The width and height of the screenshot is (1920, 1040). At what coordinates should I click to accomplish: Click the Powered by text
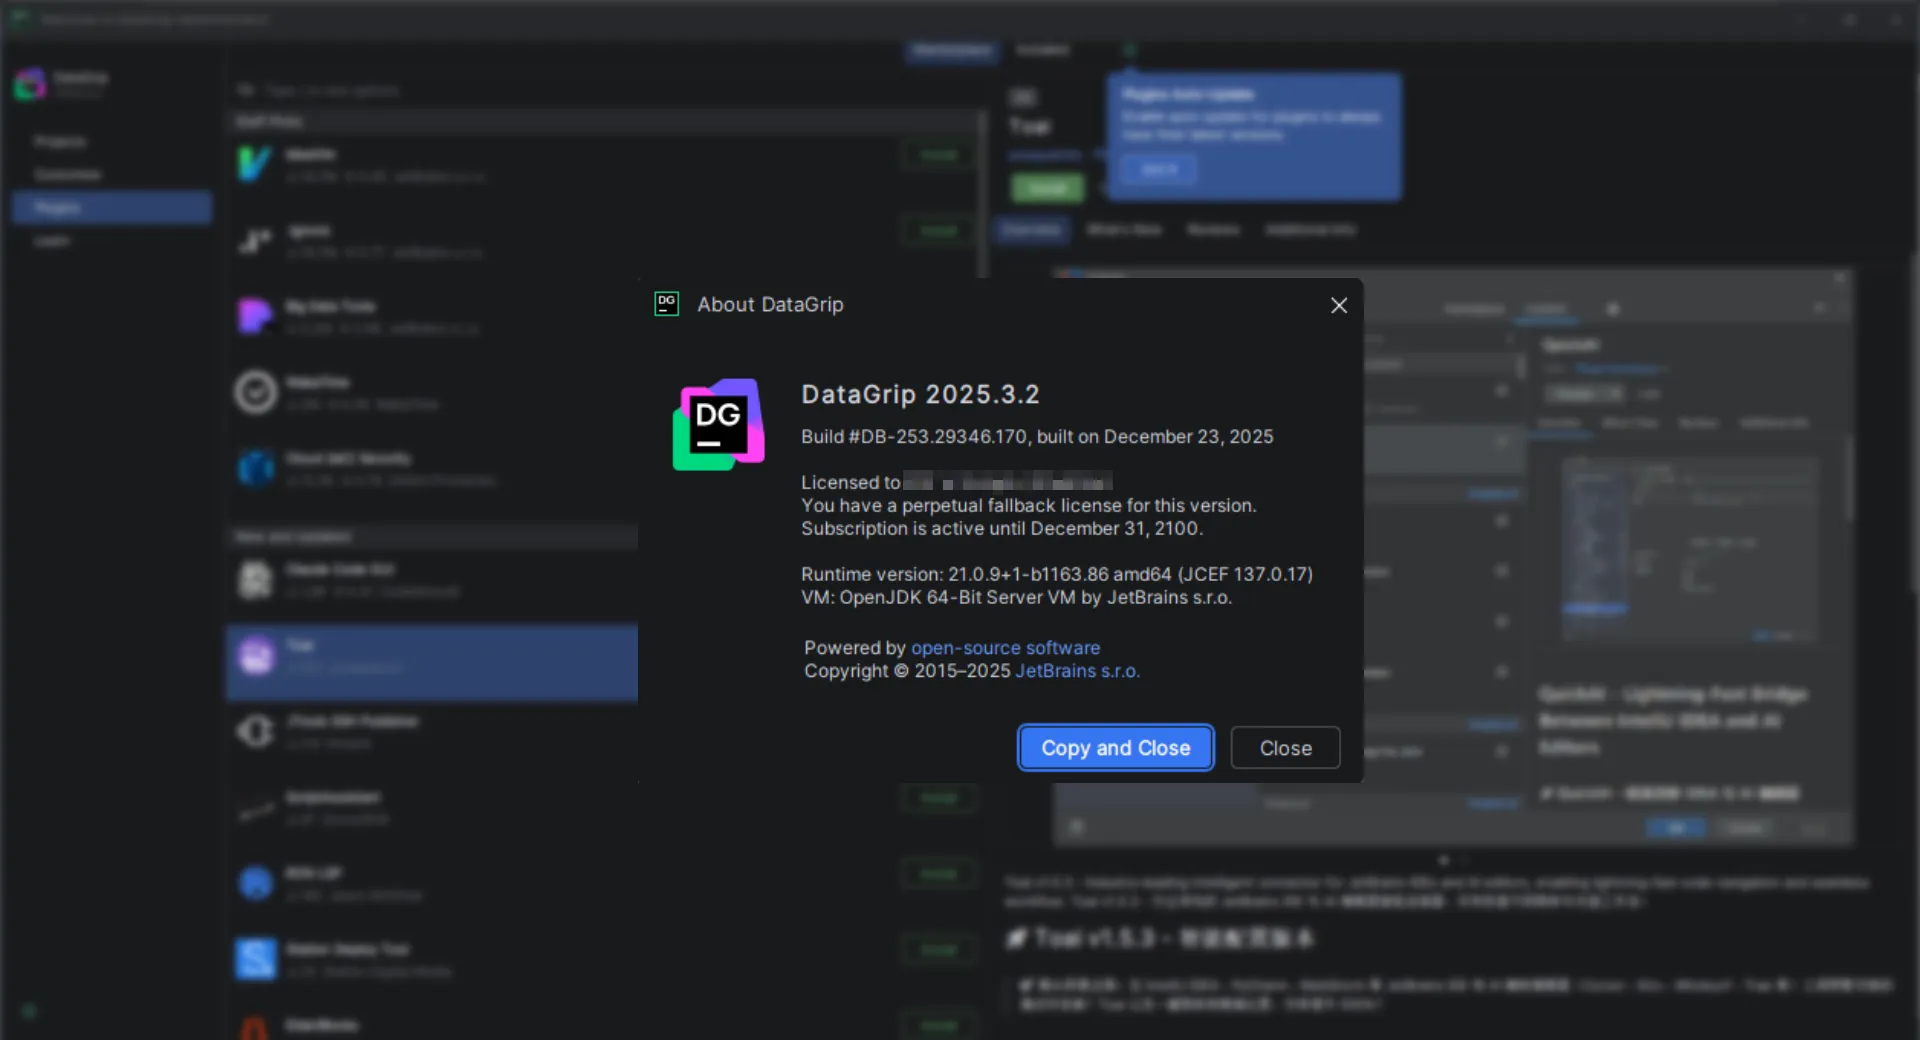point(855,648)
